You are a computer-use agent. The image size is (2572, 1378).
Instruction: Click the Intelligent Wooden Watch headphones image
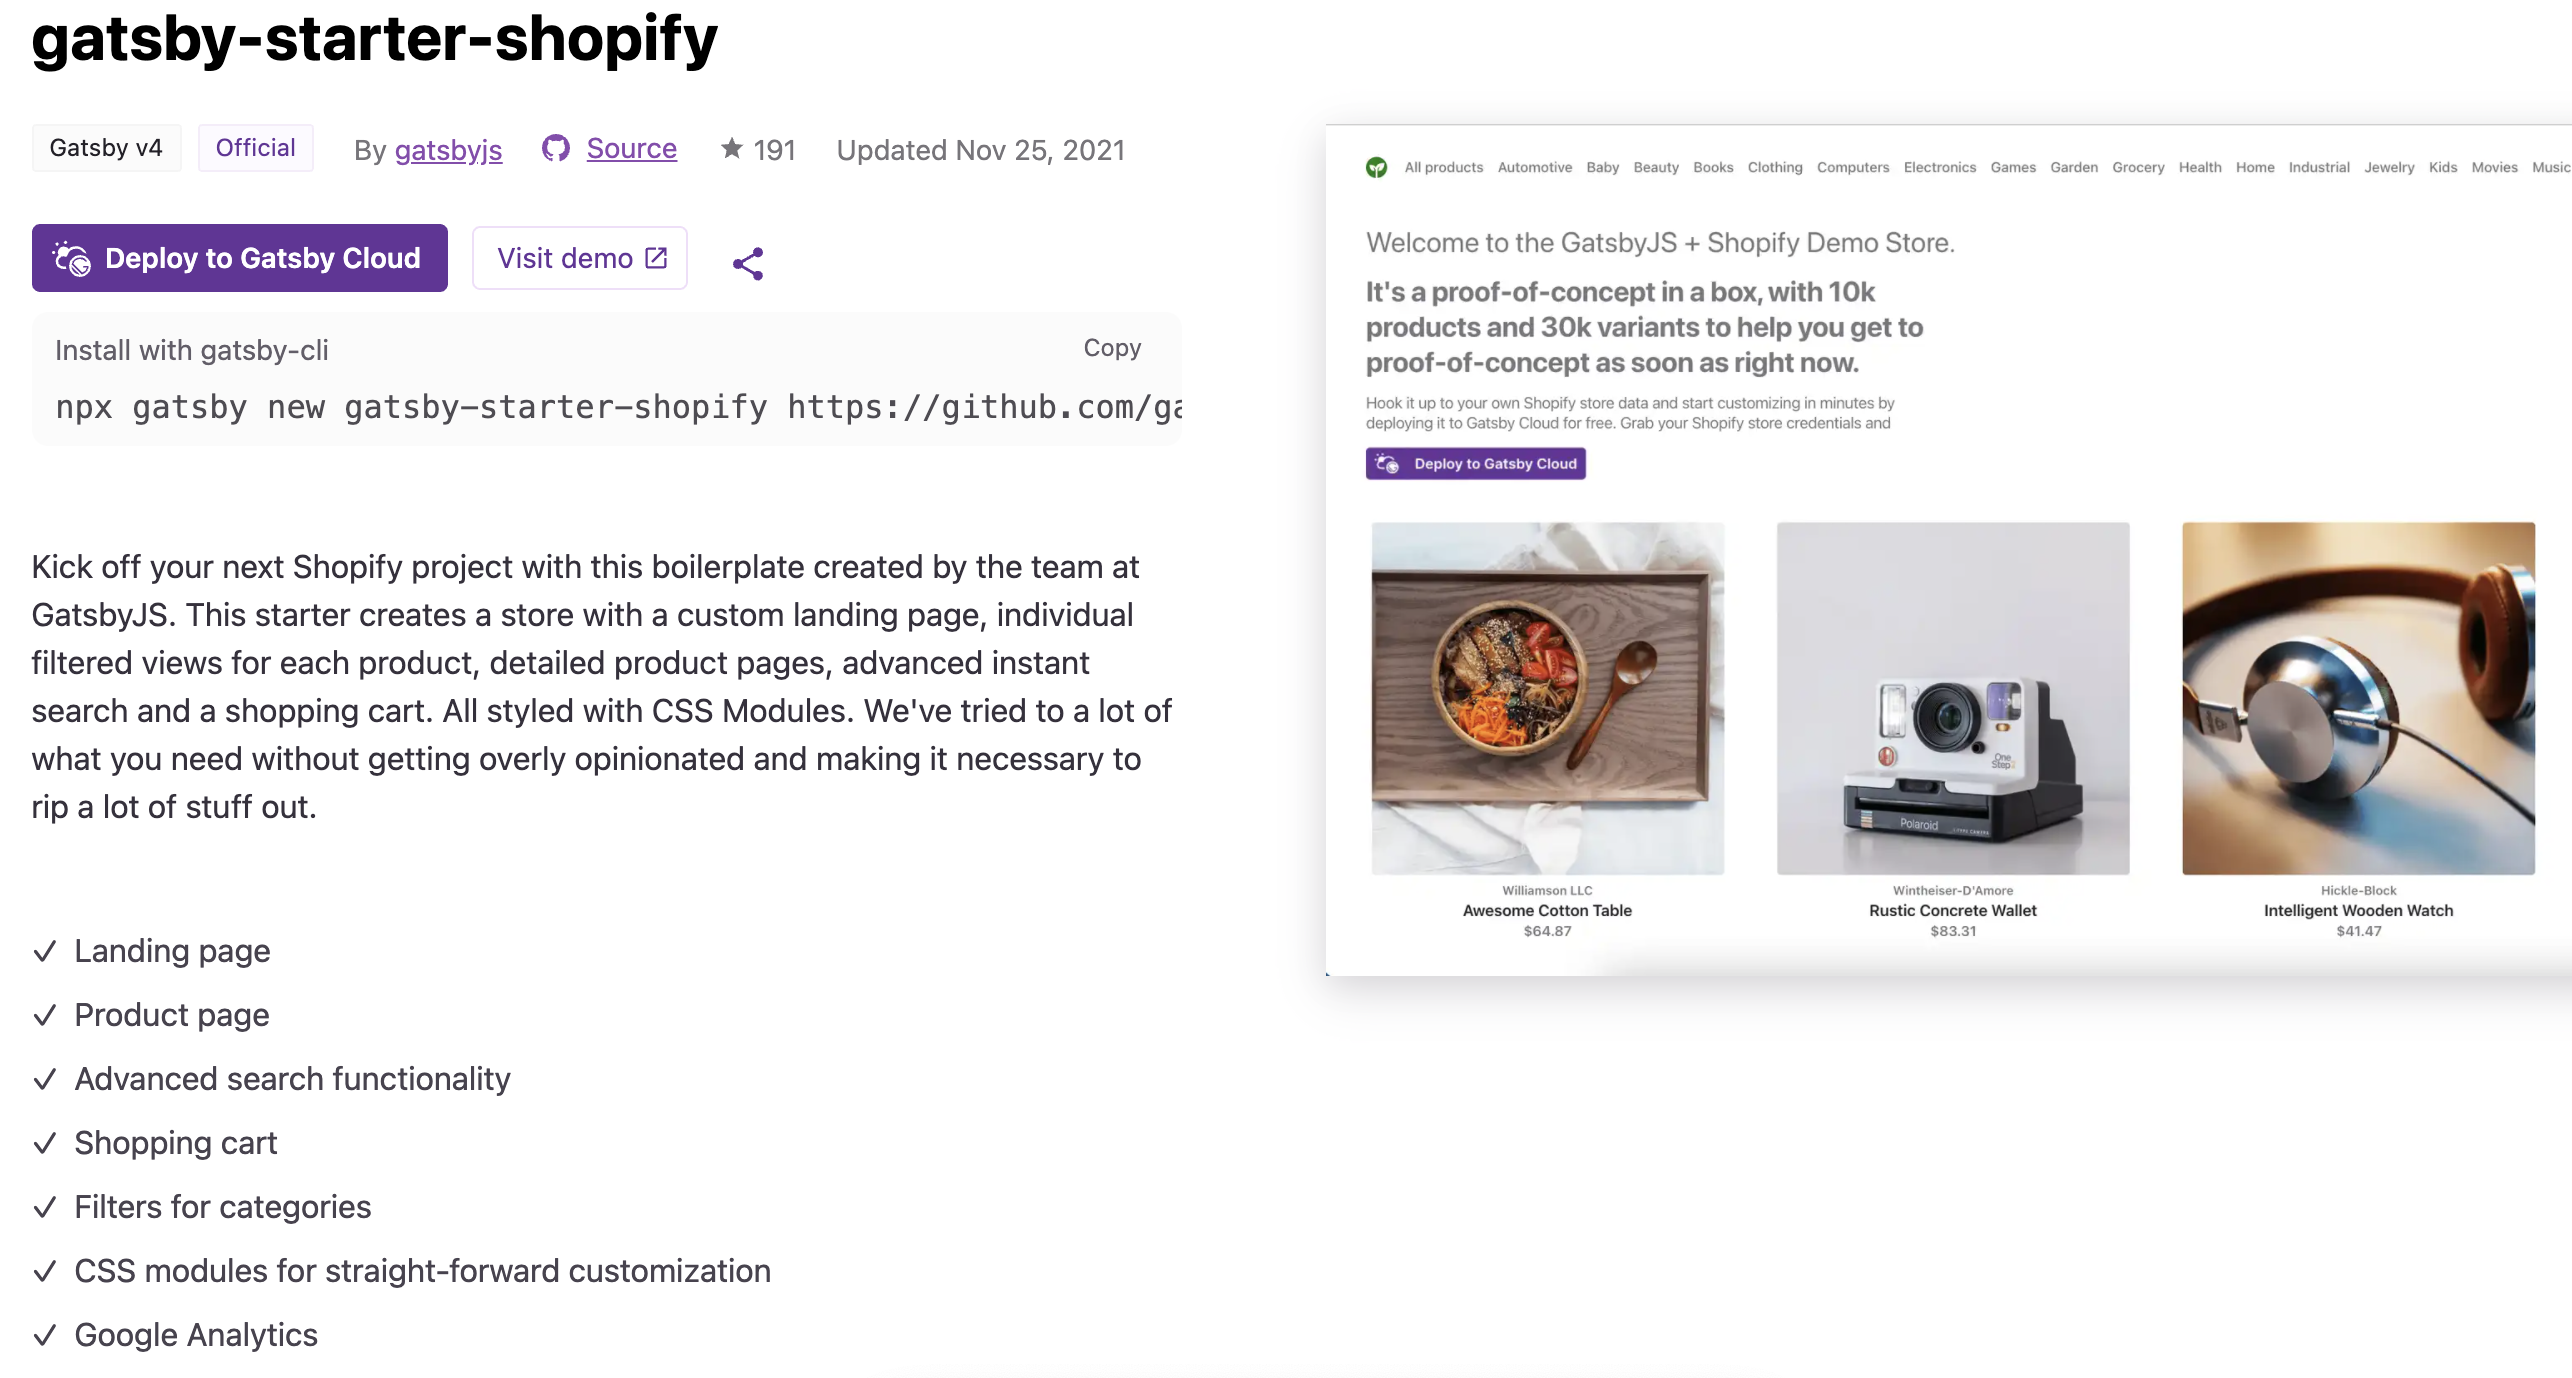pyautogui.click(x=2358, y=698)
